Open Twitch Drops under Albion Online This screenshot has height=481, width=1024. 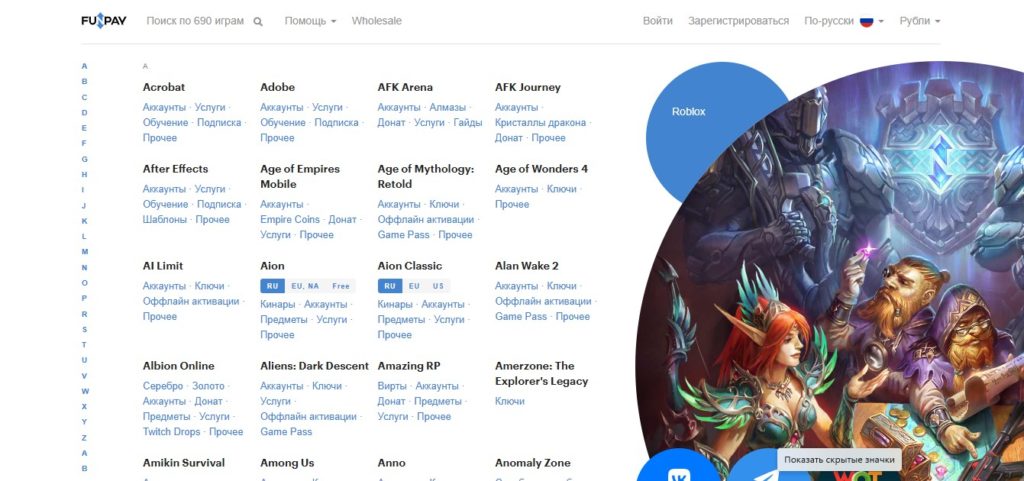pos(172,431)
